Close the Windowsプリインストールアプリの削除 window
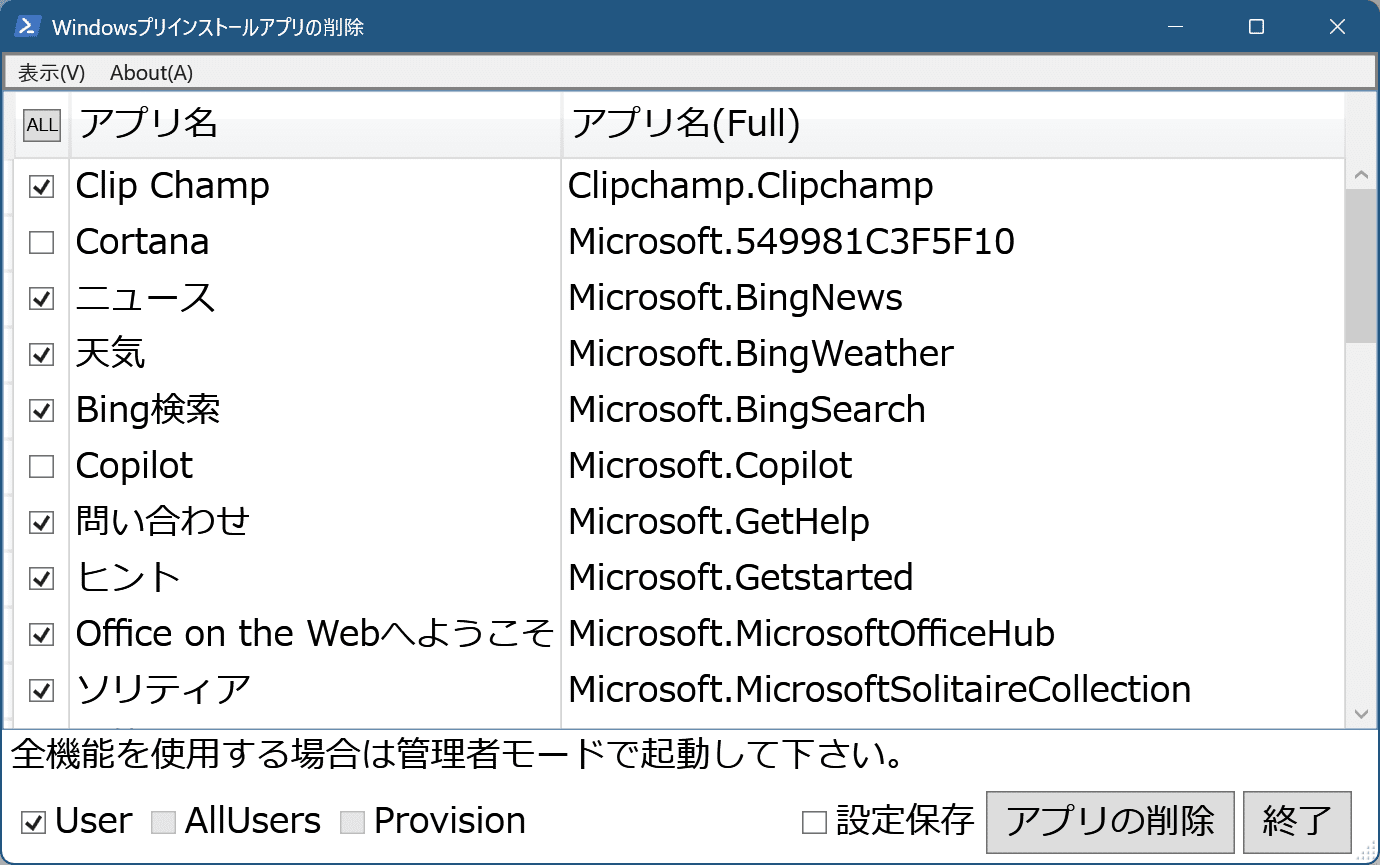 1337,27
